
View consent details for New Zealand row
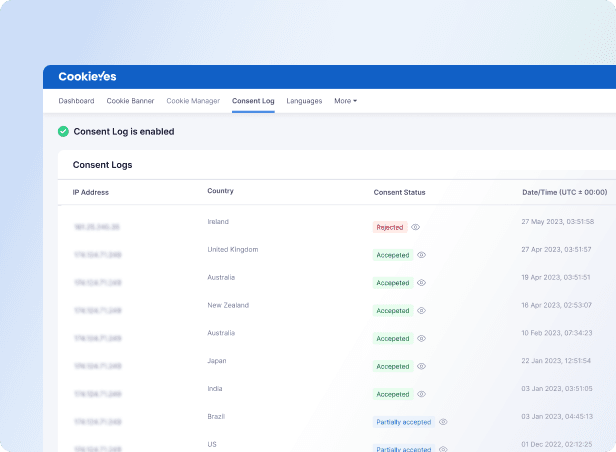pyautogui.click(x=421, y=311)
